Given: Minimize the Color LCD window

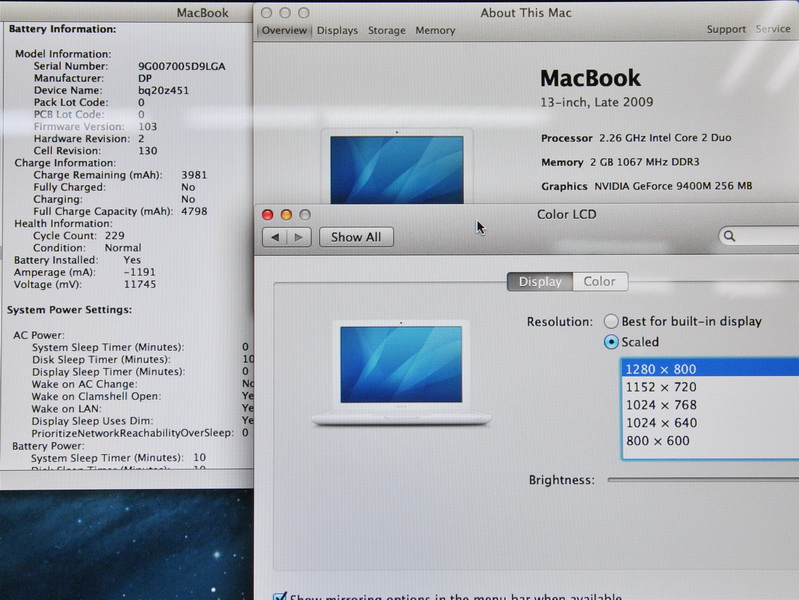Looking at the screenshot, I should pyautogui.click(x=286, y=215).
